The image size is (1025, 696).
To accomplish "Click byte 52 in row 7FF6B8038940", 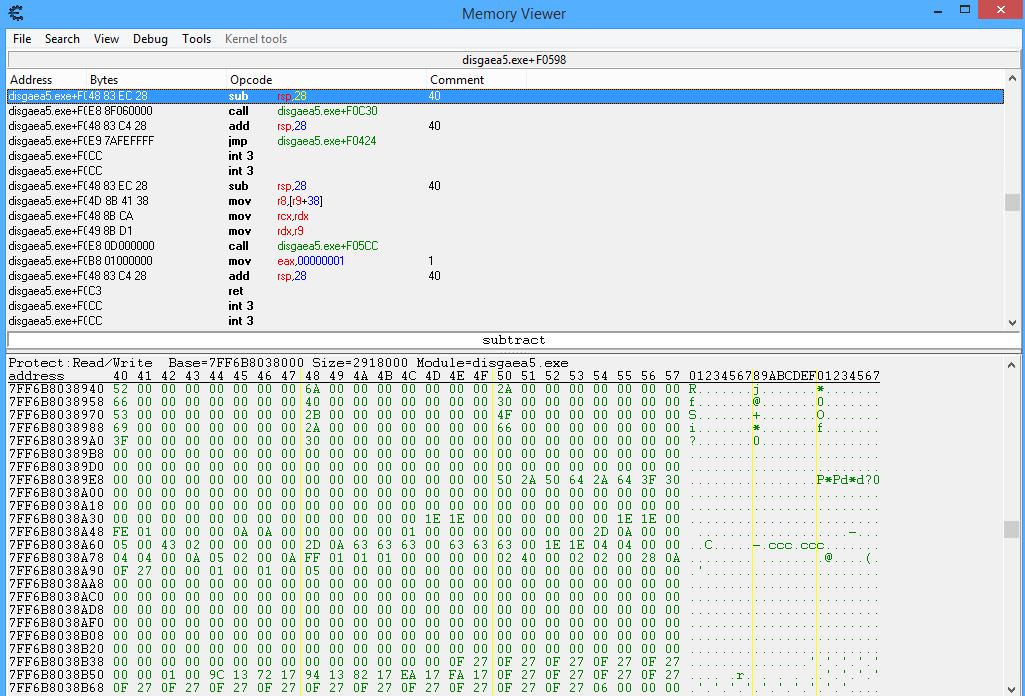I will click(x=120, y=389).
